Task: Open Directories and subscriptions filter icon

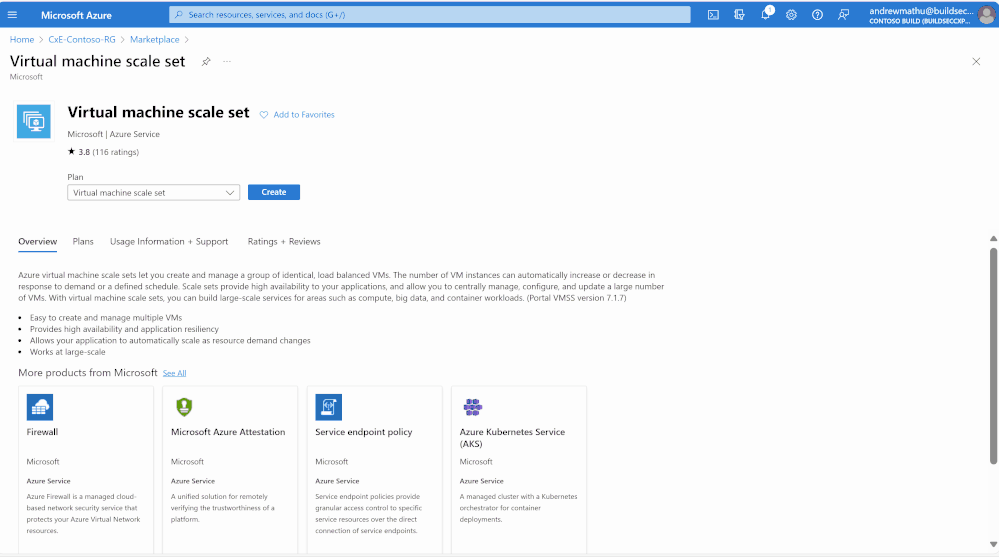Action: 739,15
